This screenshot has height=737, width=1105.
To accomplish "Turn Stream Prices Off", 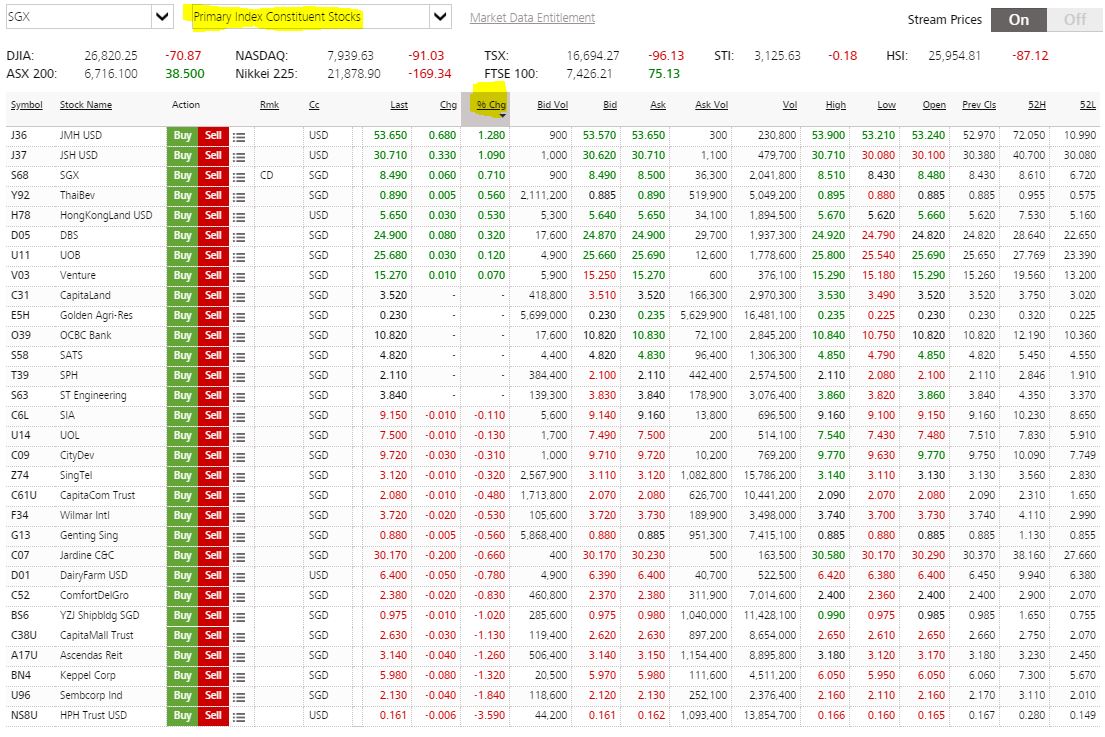I will pos(1074,20).
